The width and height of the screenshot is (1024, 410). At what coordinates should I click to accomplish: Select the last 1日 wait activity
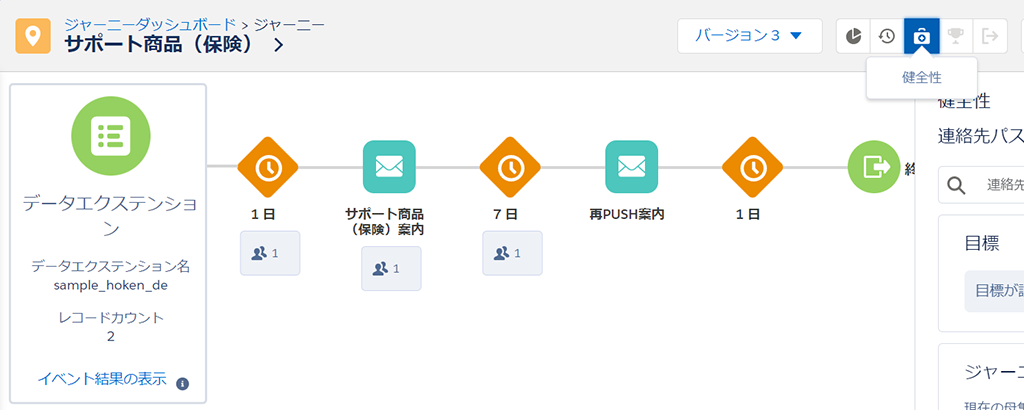(752, 167)
